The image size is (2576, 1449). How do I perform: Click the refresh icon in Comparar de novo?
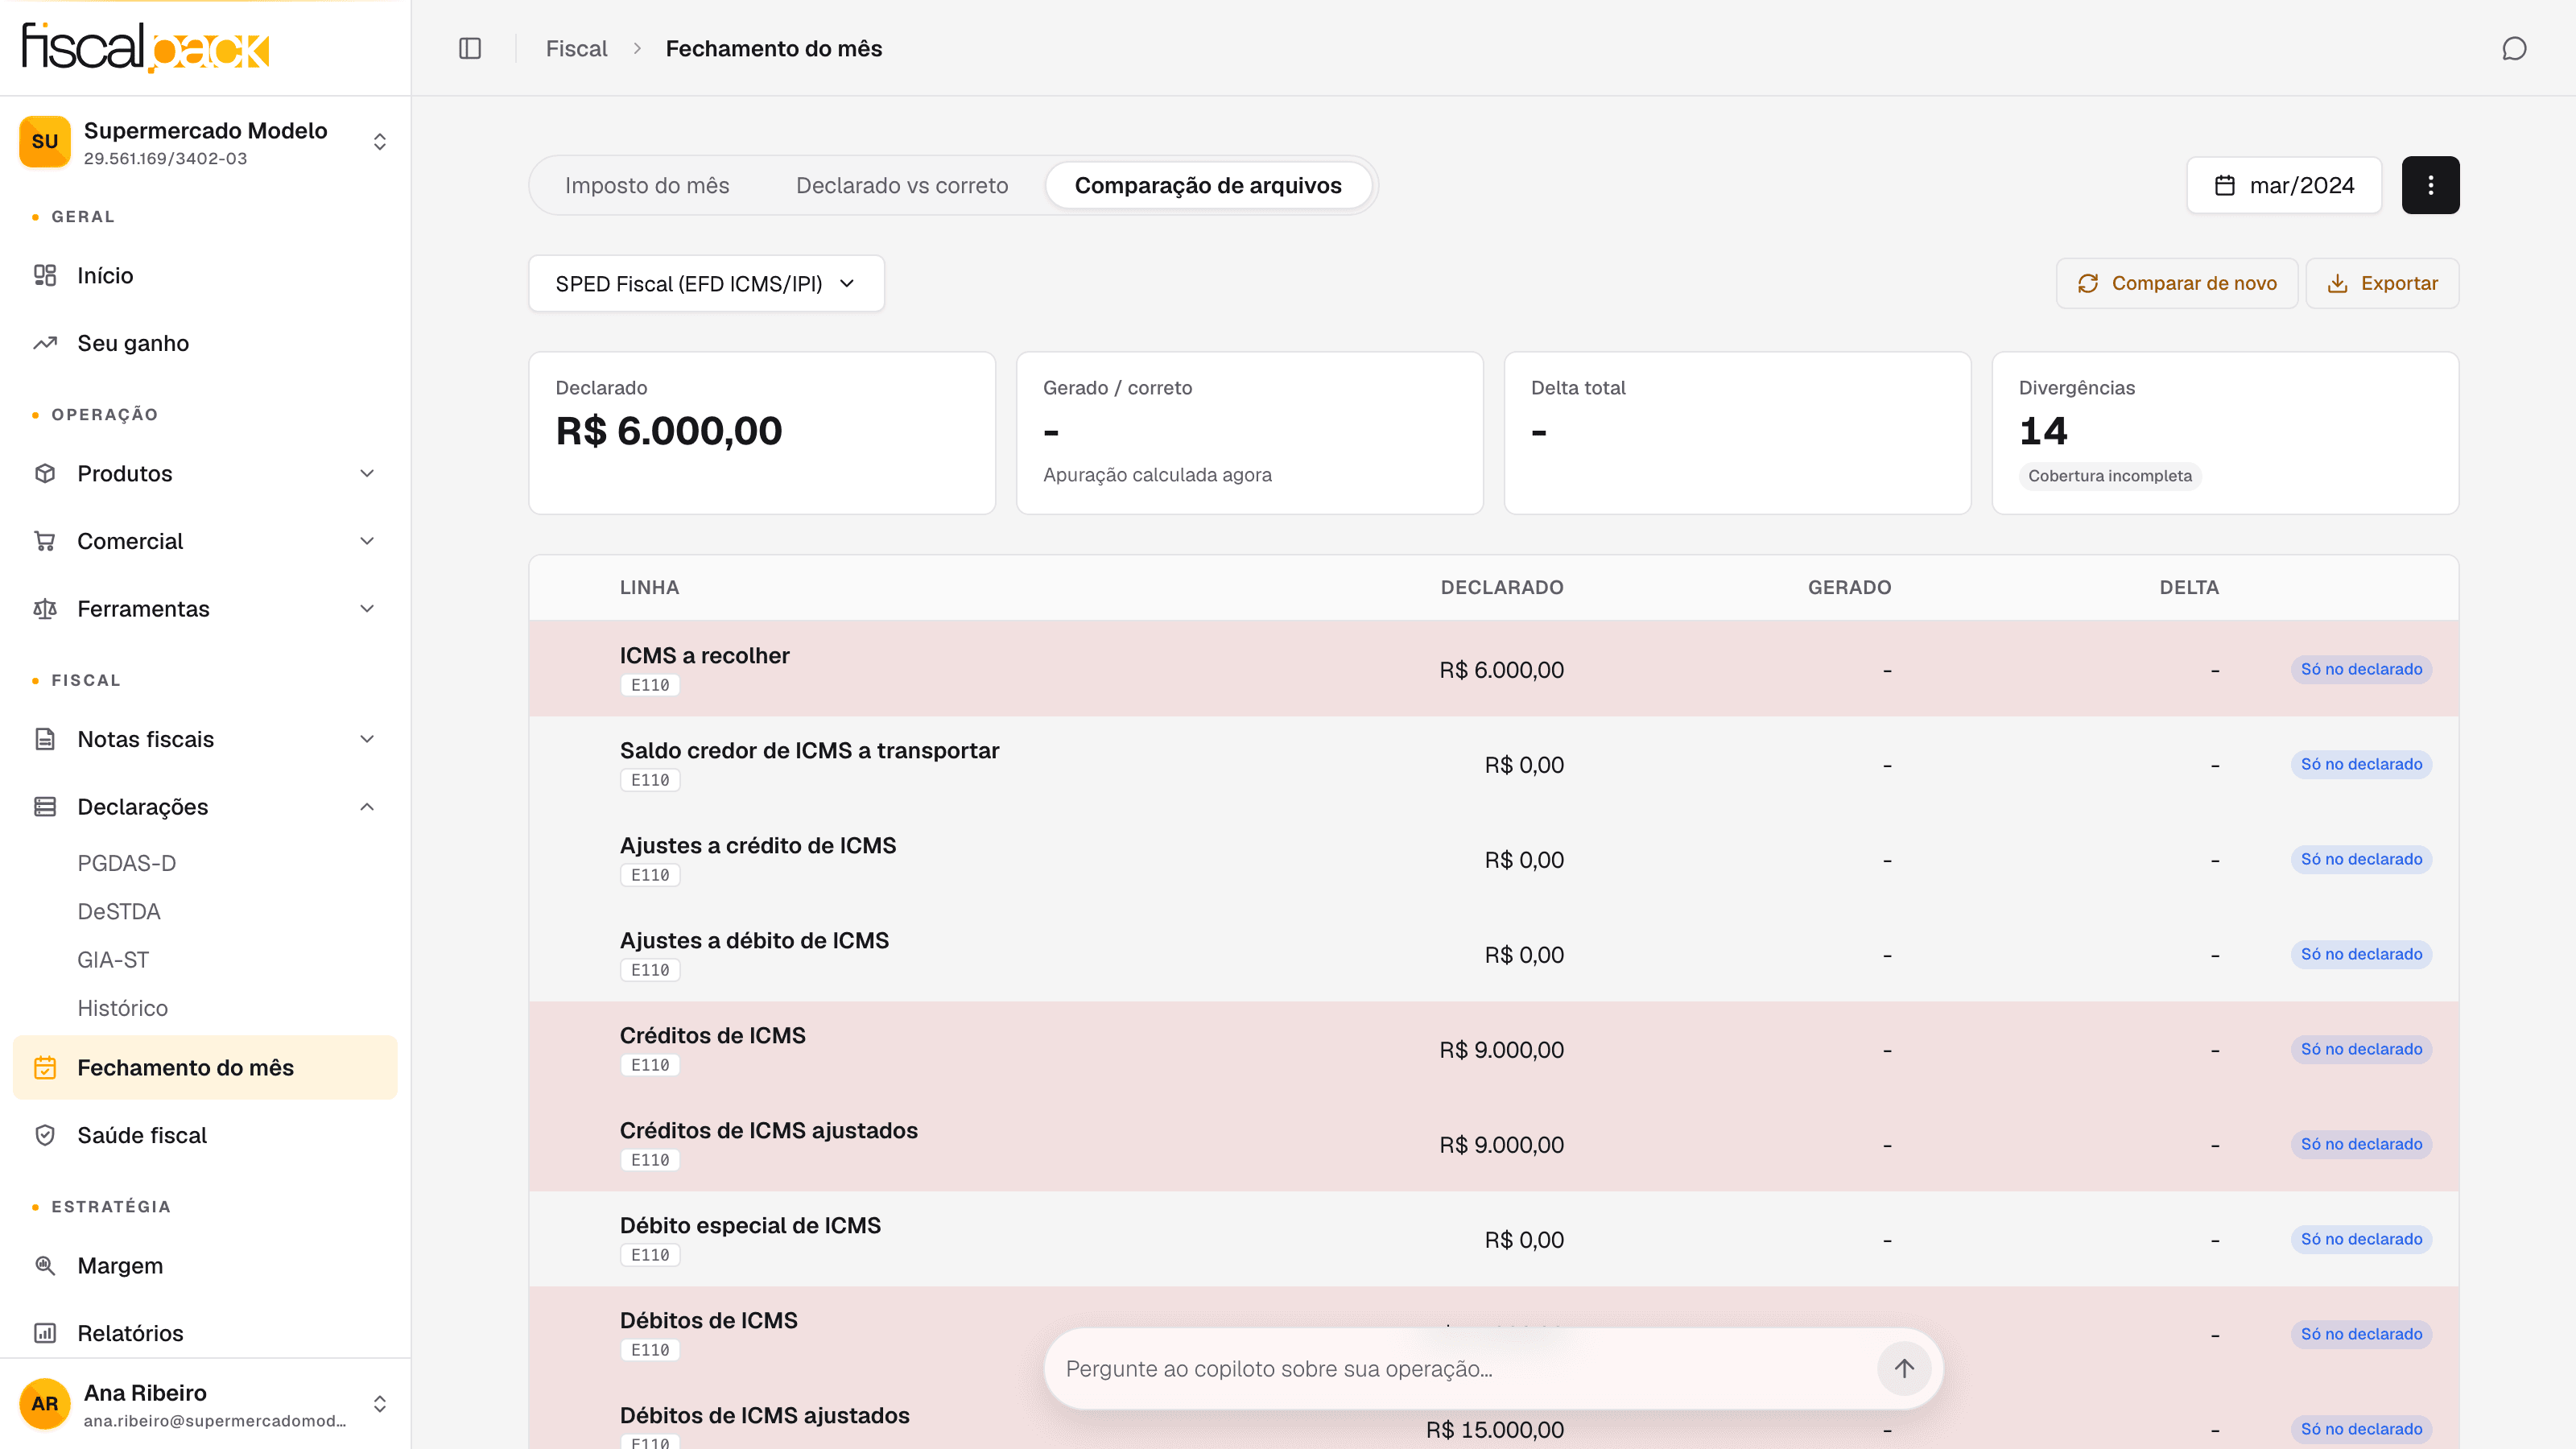point(2088,283)
